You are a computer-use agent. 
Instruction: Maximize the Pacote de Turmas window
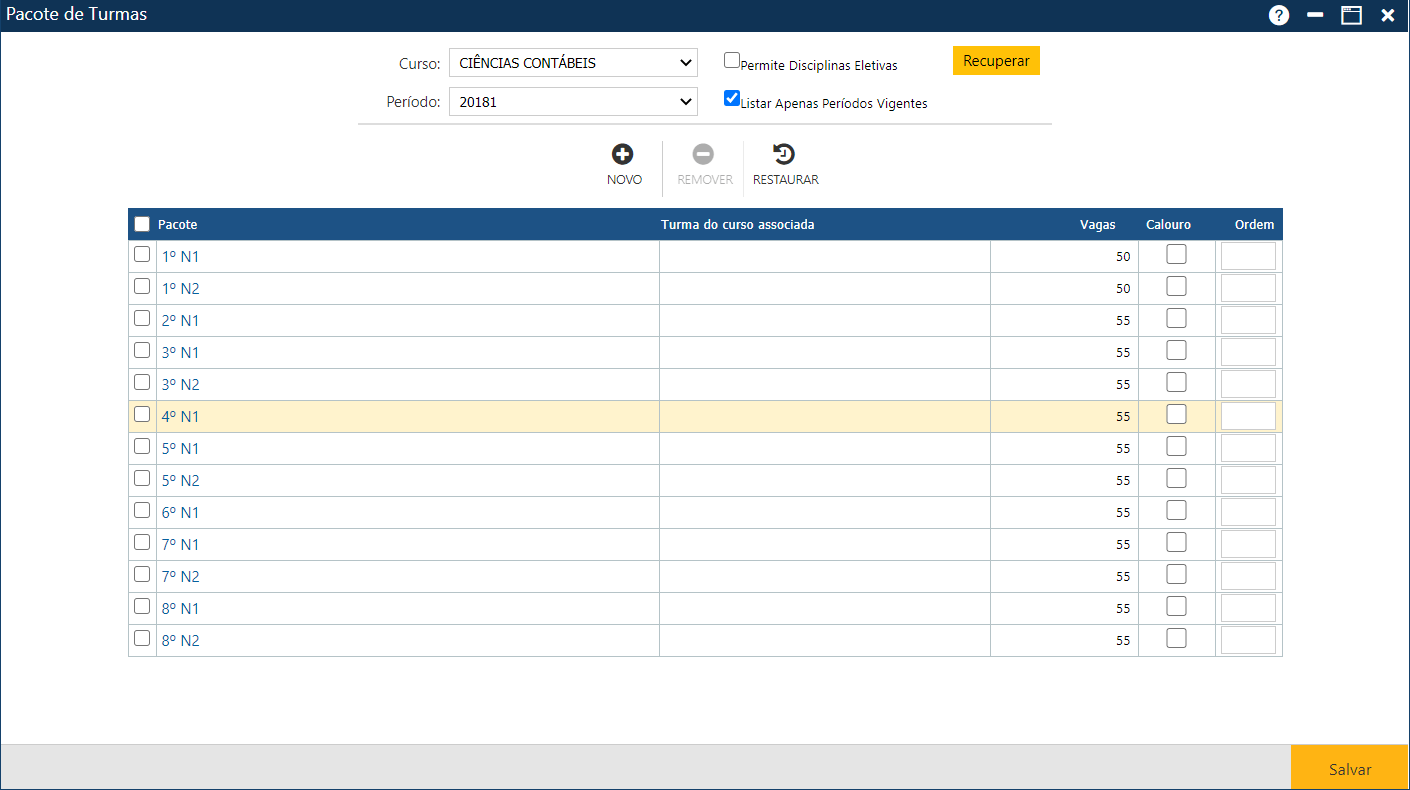pyautogui.click(x=1351, y=15)
